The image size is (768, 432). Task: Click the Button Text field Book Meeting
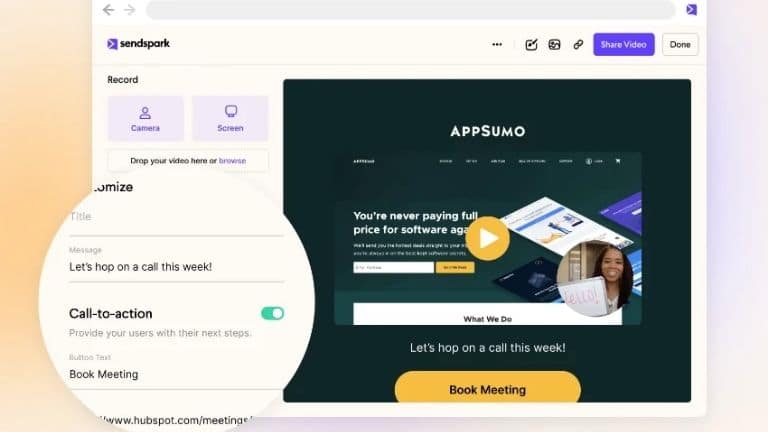[x=176, y=374]
